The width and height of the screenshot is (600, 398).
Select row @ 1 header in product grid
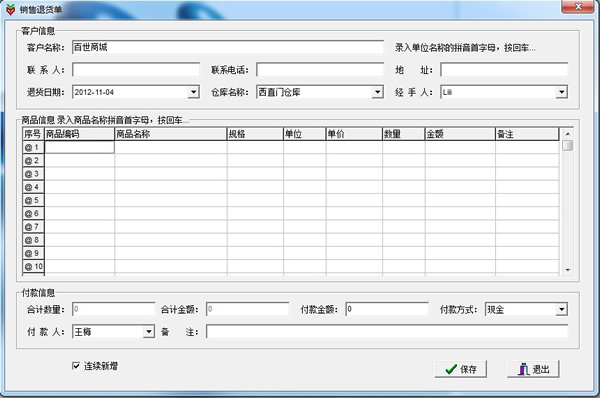[33, 147]
